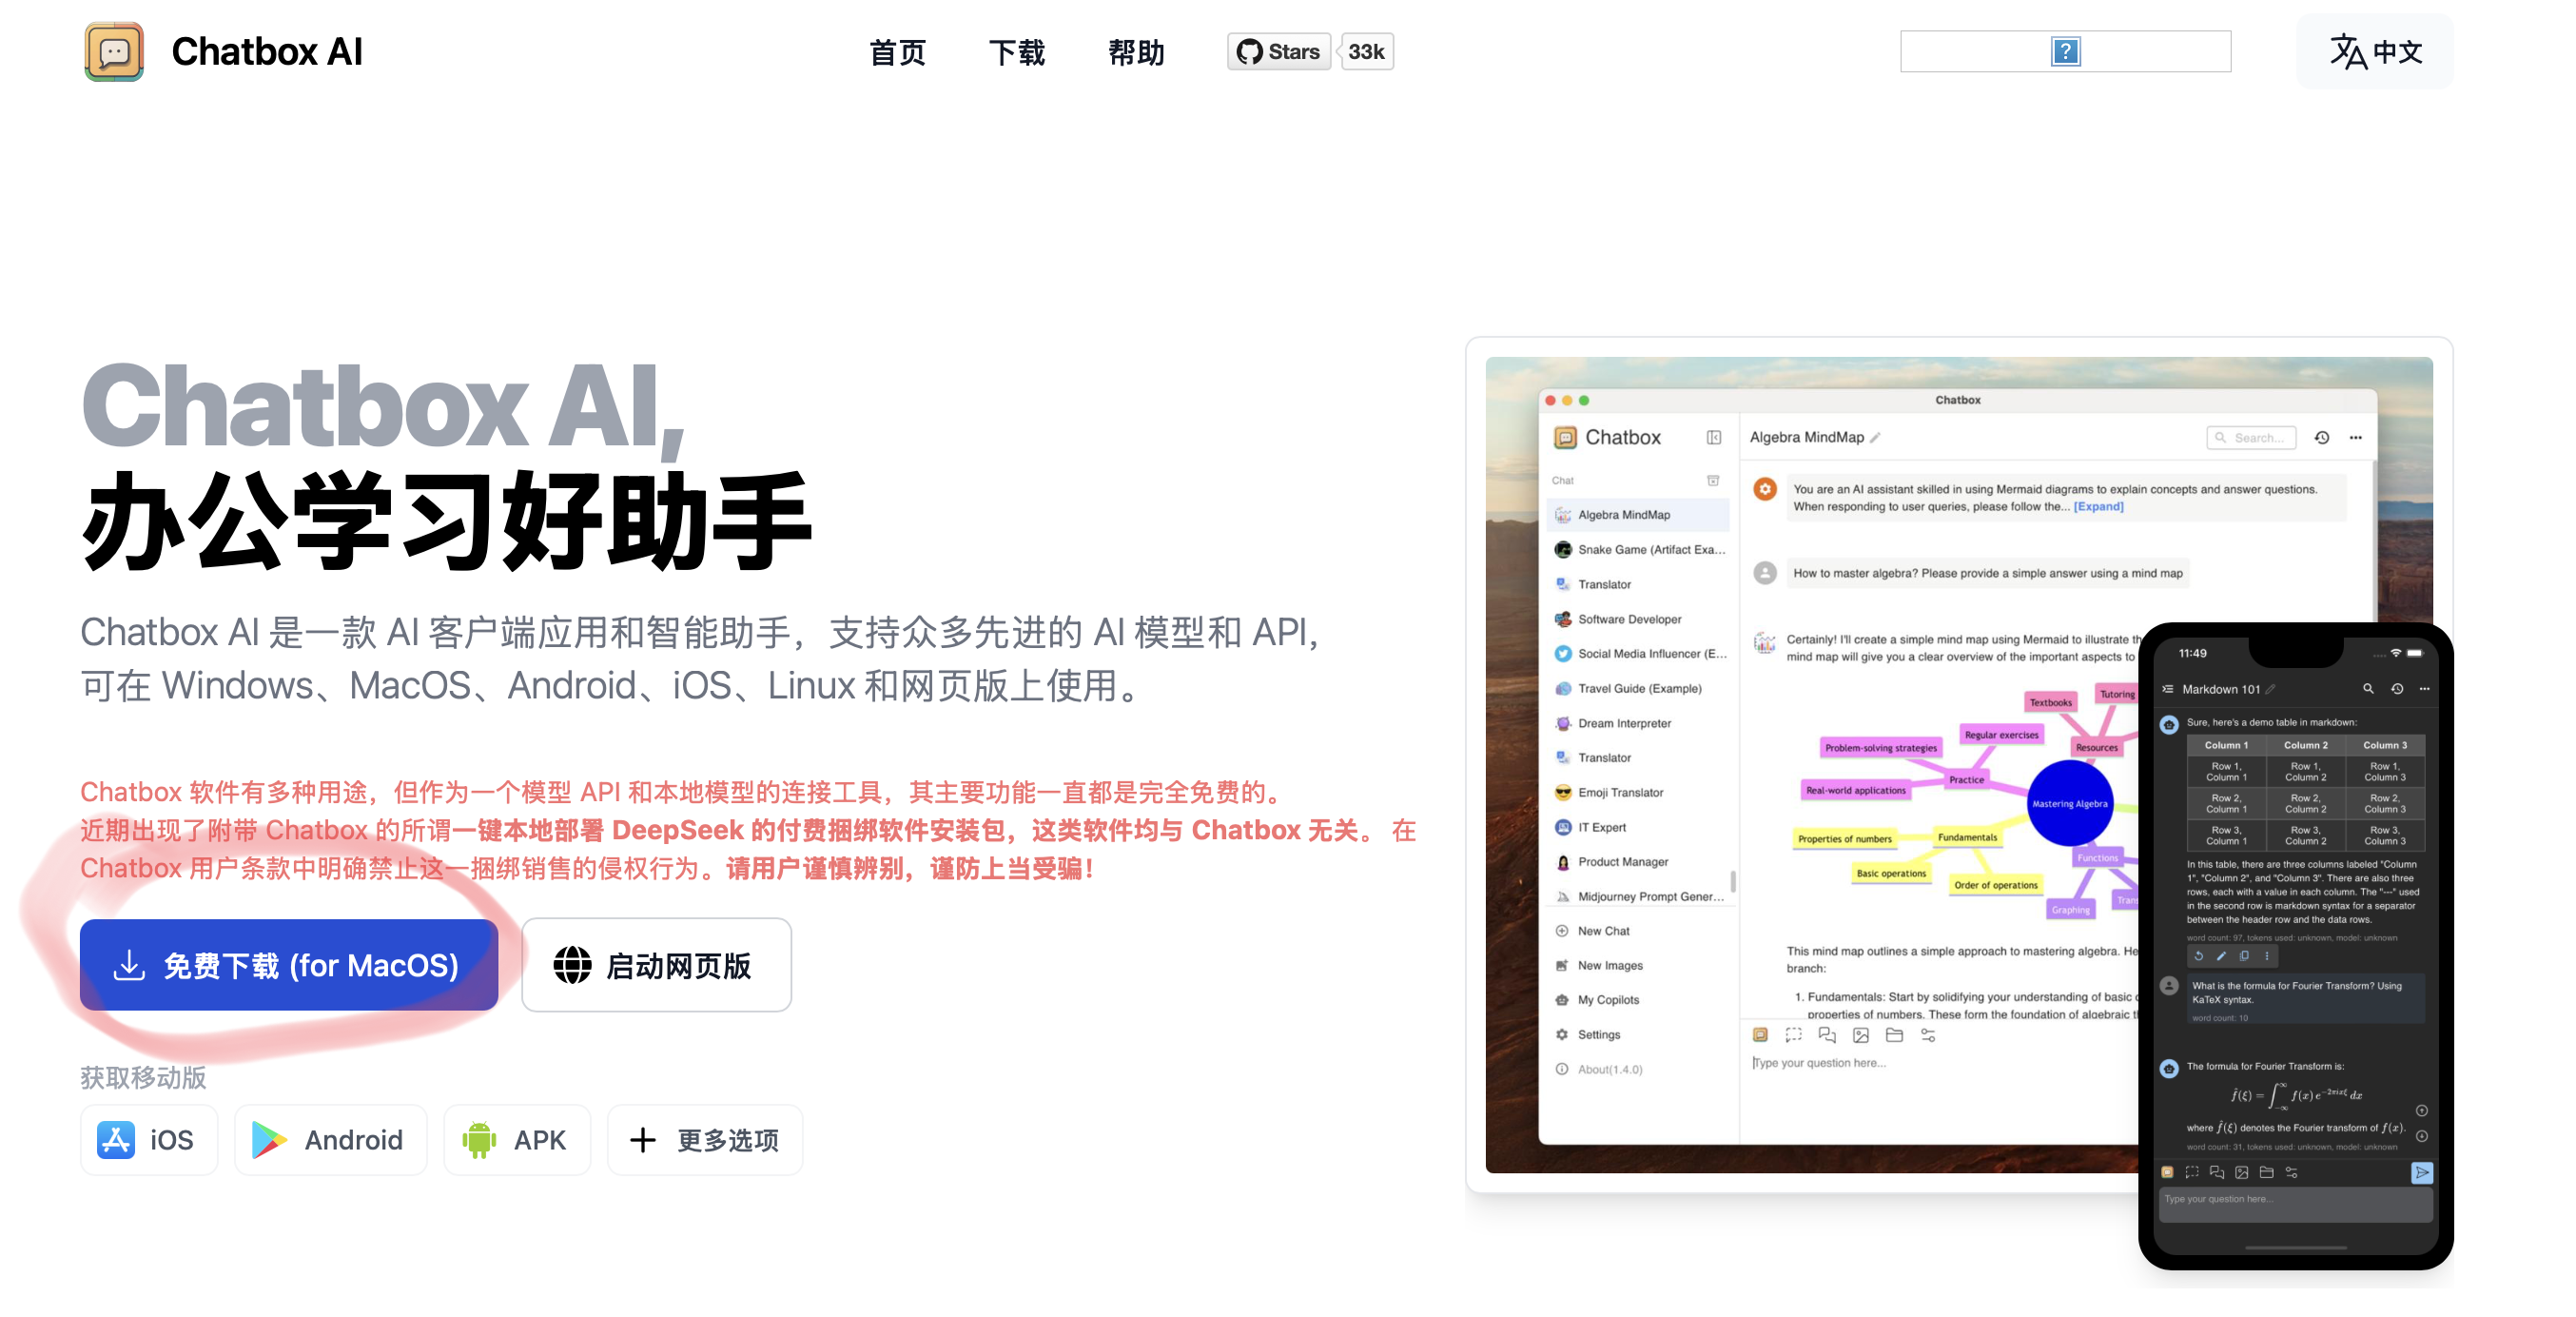Screen dimensions: 2576x1317
Task: Click the Chatbox AI brand title text
Action: pyautogui.click(x=266, y=51)
